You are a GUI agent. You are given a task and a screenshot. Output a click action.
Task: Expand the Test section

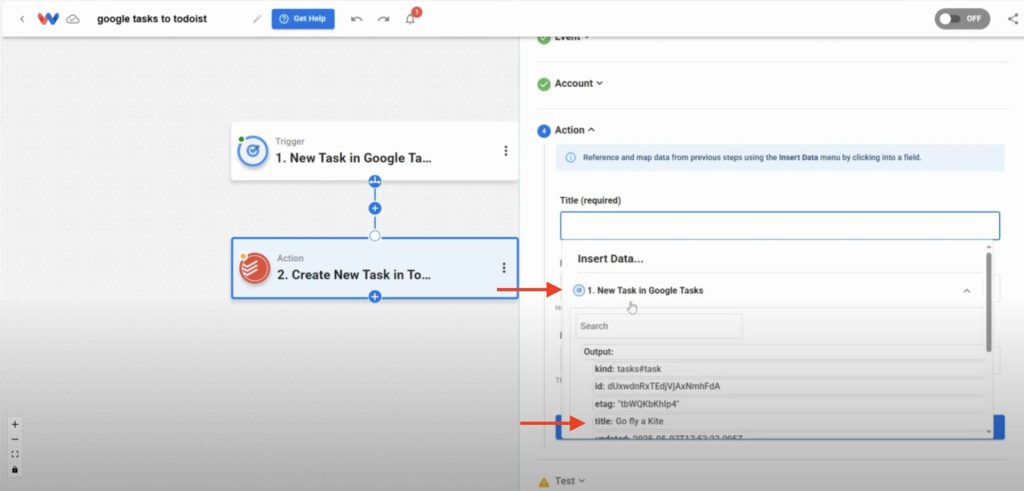[x=570, y=481]
